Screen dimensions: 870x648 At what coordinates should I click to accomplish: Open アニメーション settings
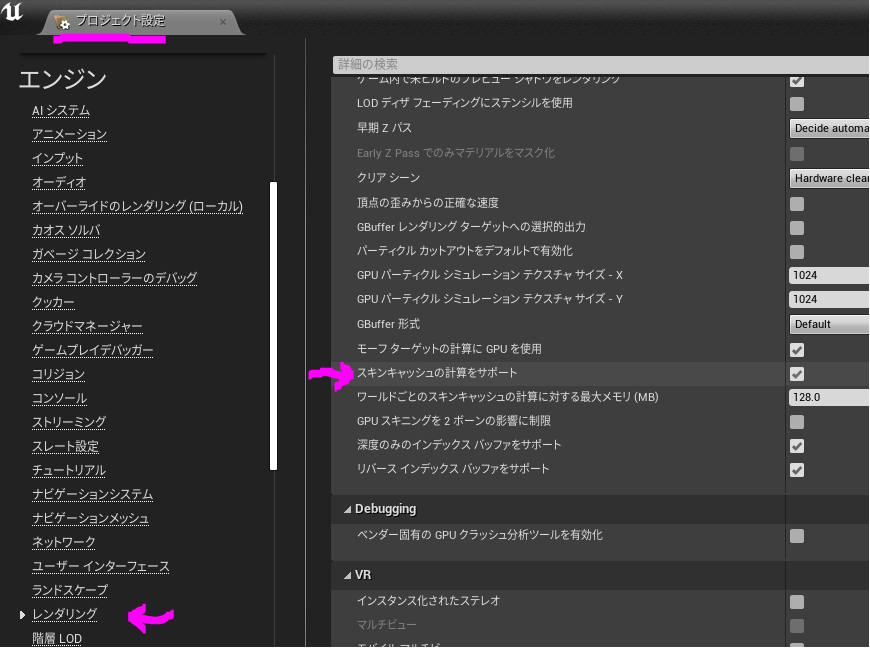click(69, 134)
